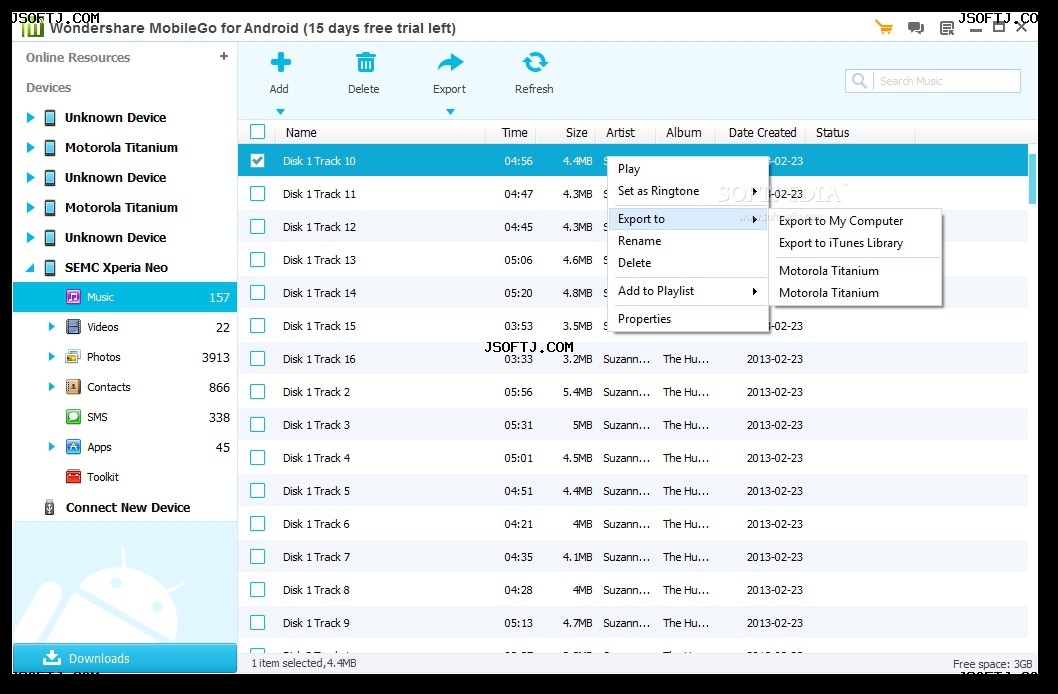The image size is (1058, 694).
Task: Select the Videos filmstrip icon
Action: (x=74, y=327)
